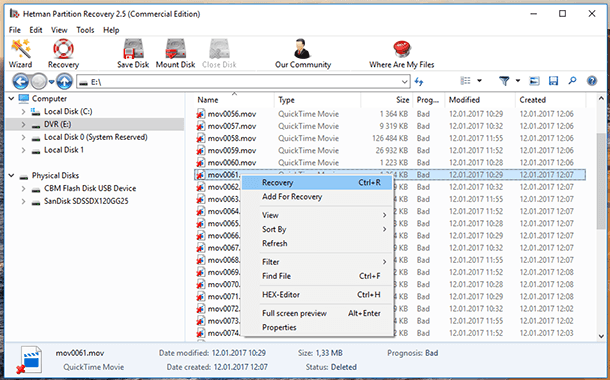Click the mov0056.mov file icon
Image resolution: width=610 pixels, height=380 pixels.
point(200,114)
